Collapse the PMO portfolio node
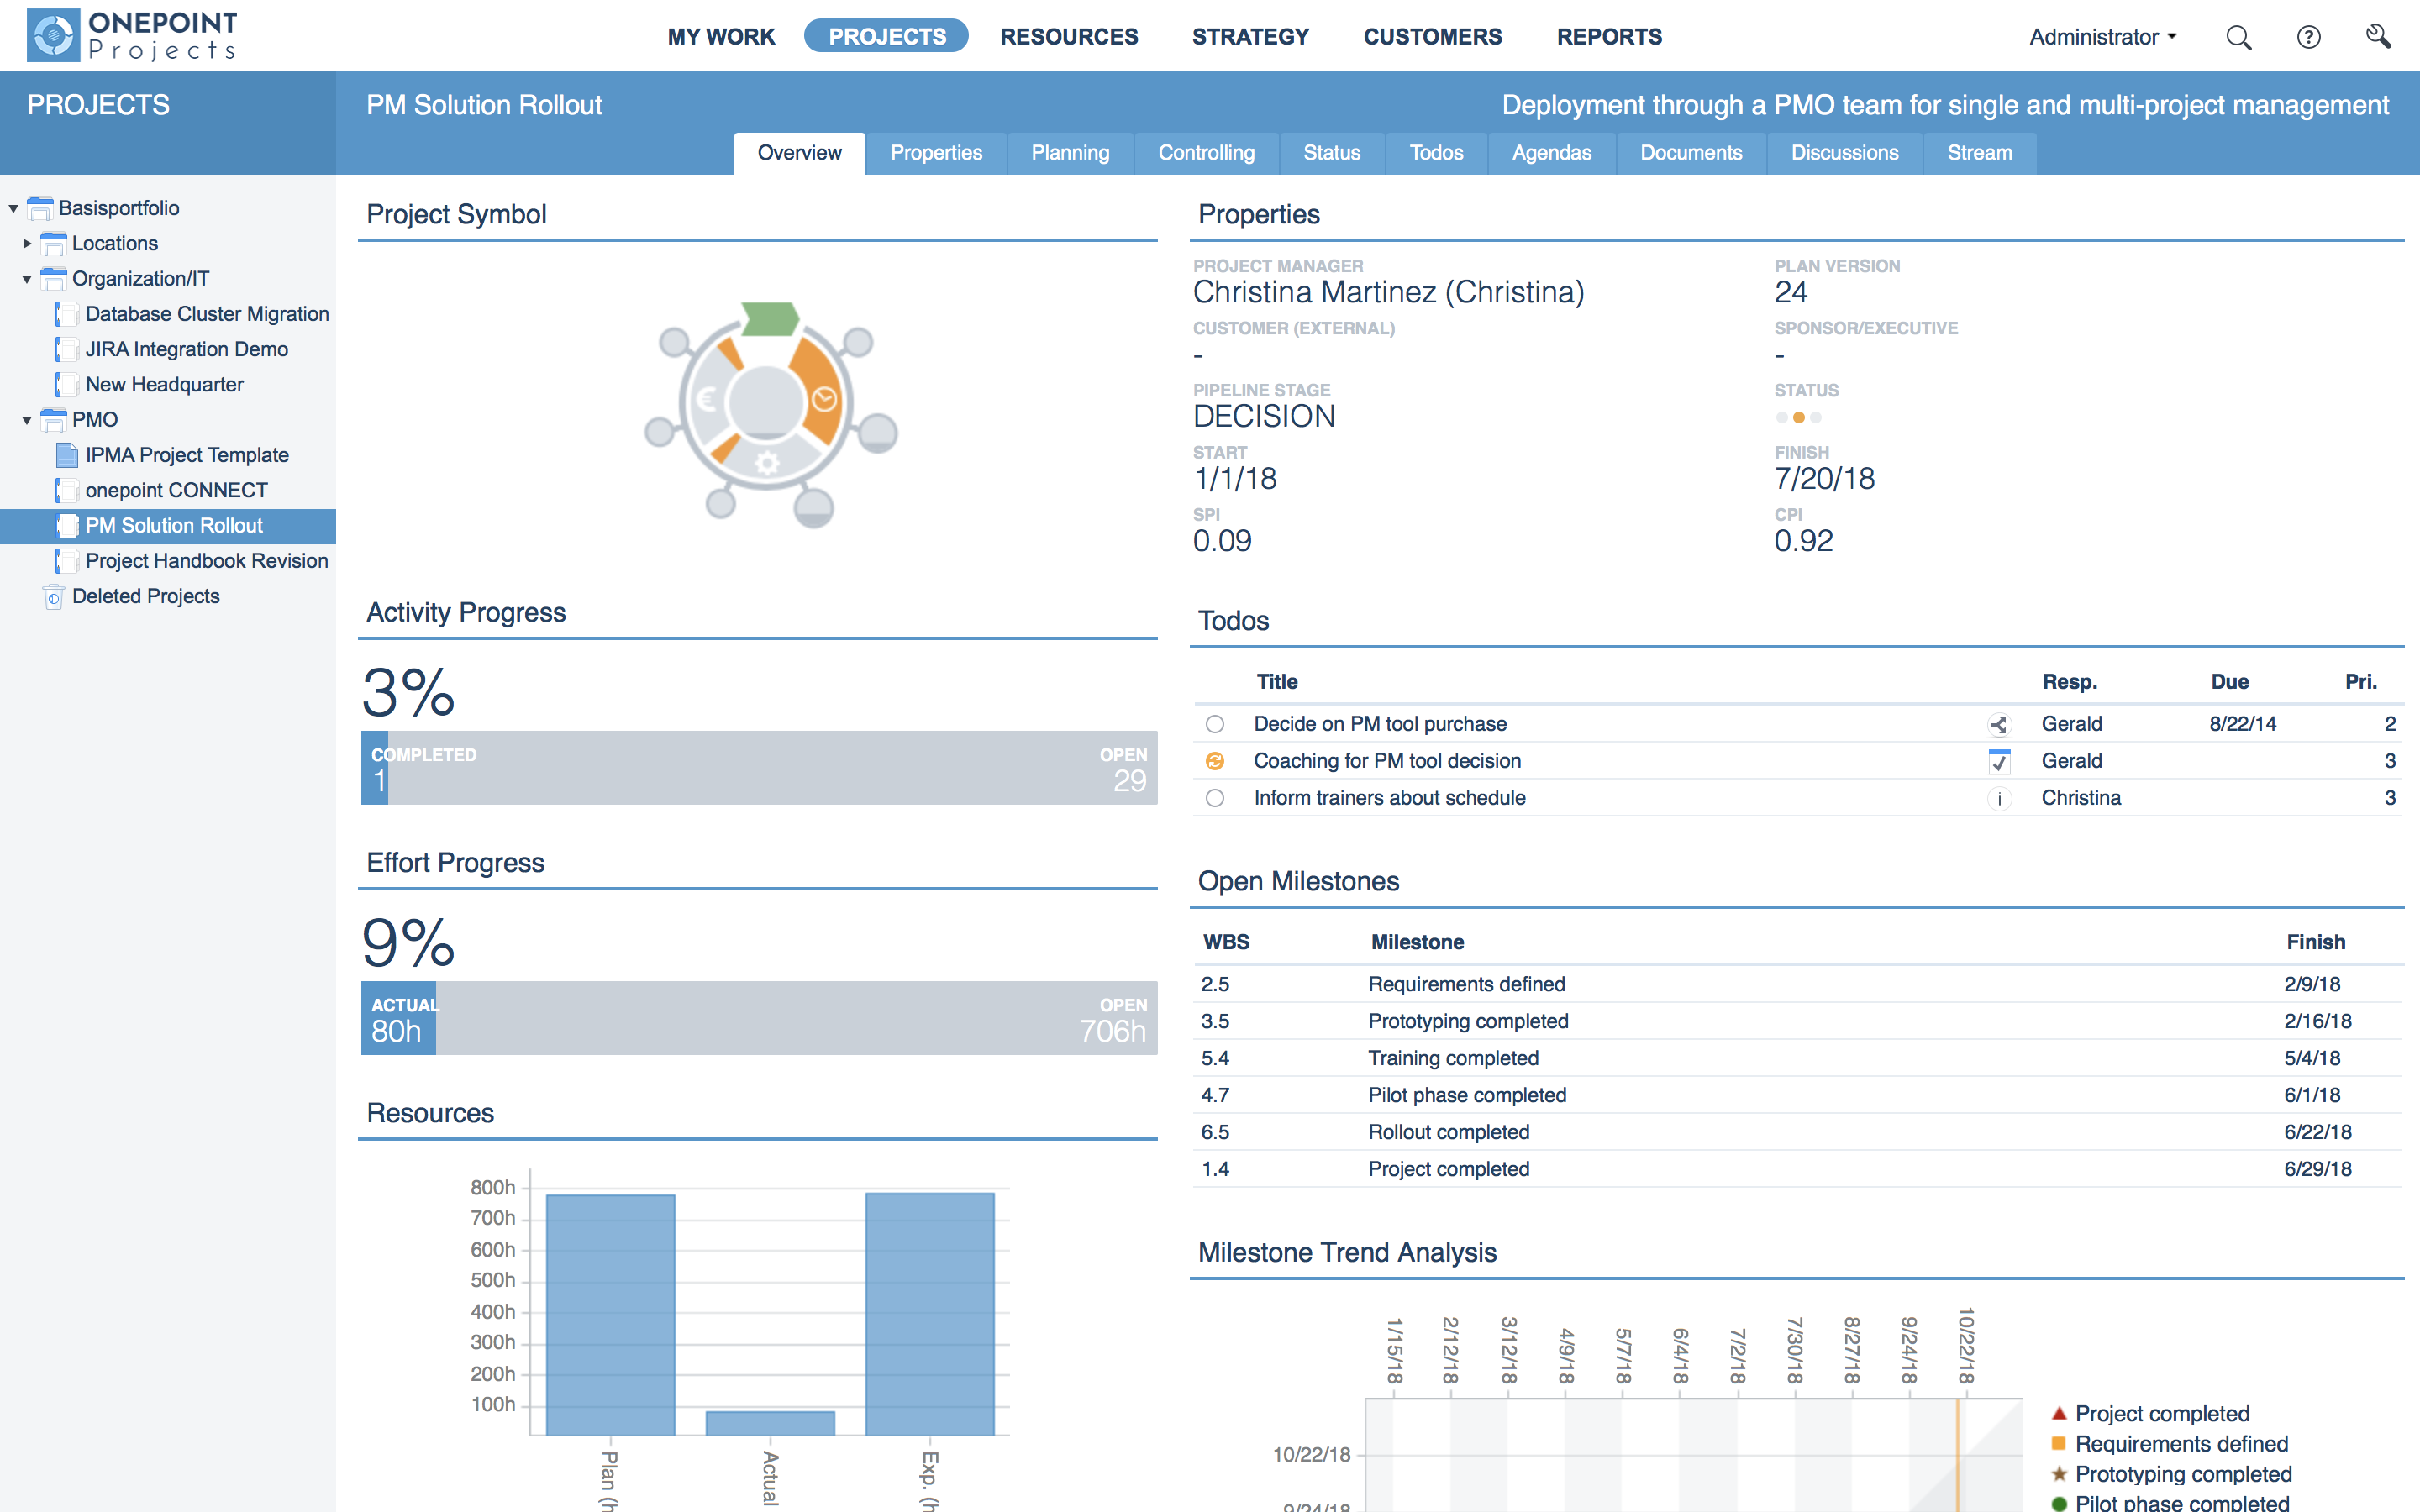Image resolution: width=2420 pixels, height=1512 pixels. pos(27,420)
